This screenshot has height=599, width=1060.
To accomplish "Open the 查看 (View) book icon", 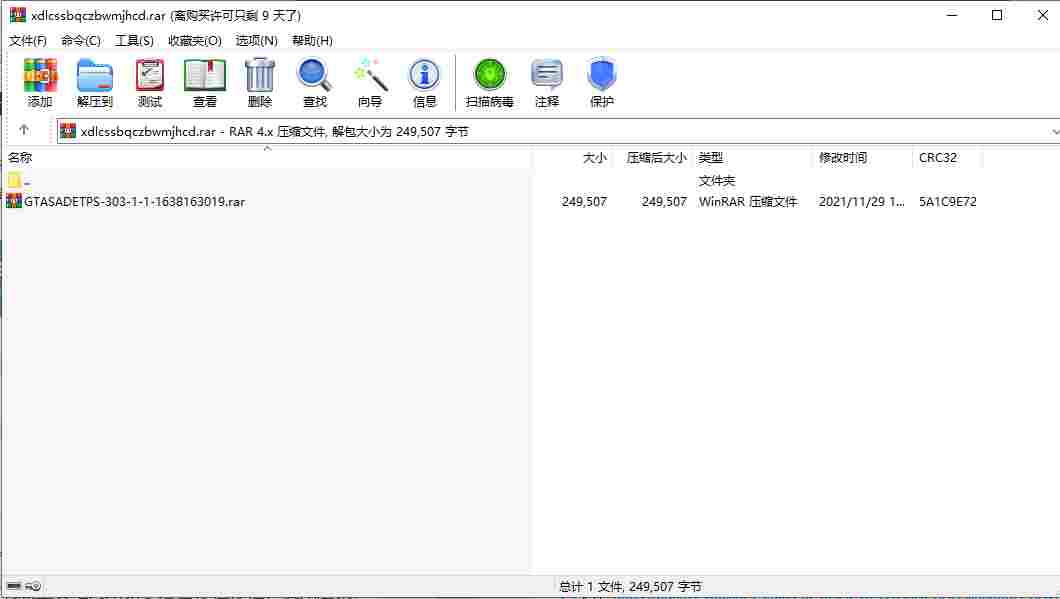I will point(205,75).
